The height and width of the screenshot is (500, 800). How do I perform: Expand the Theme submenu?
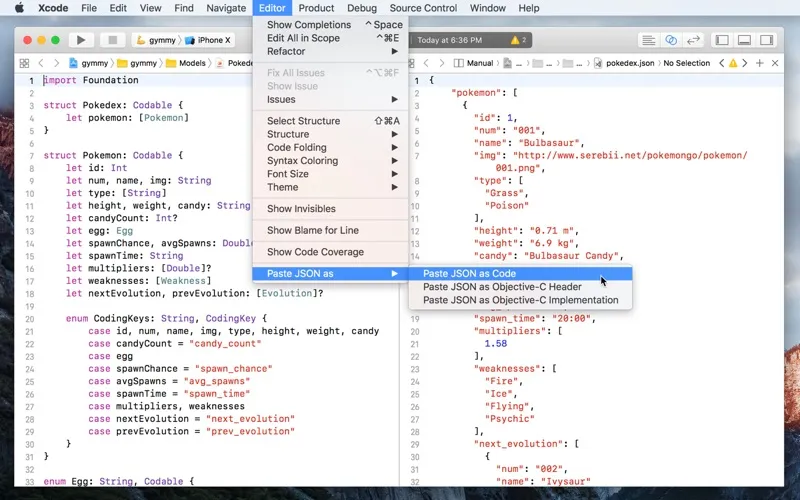tap(330, 187)
